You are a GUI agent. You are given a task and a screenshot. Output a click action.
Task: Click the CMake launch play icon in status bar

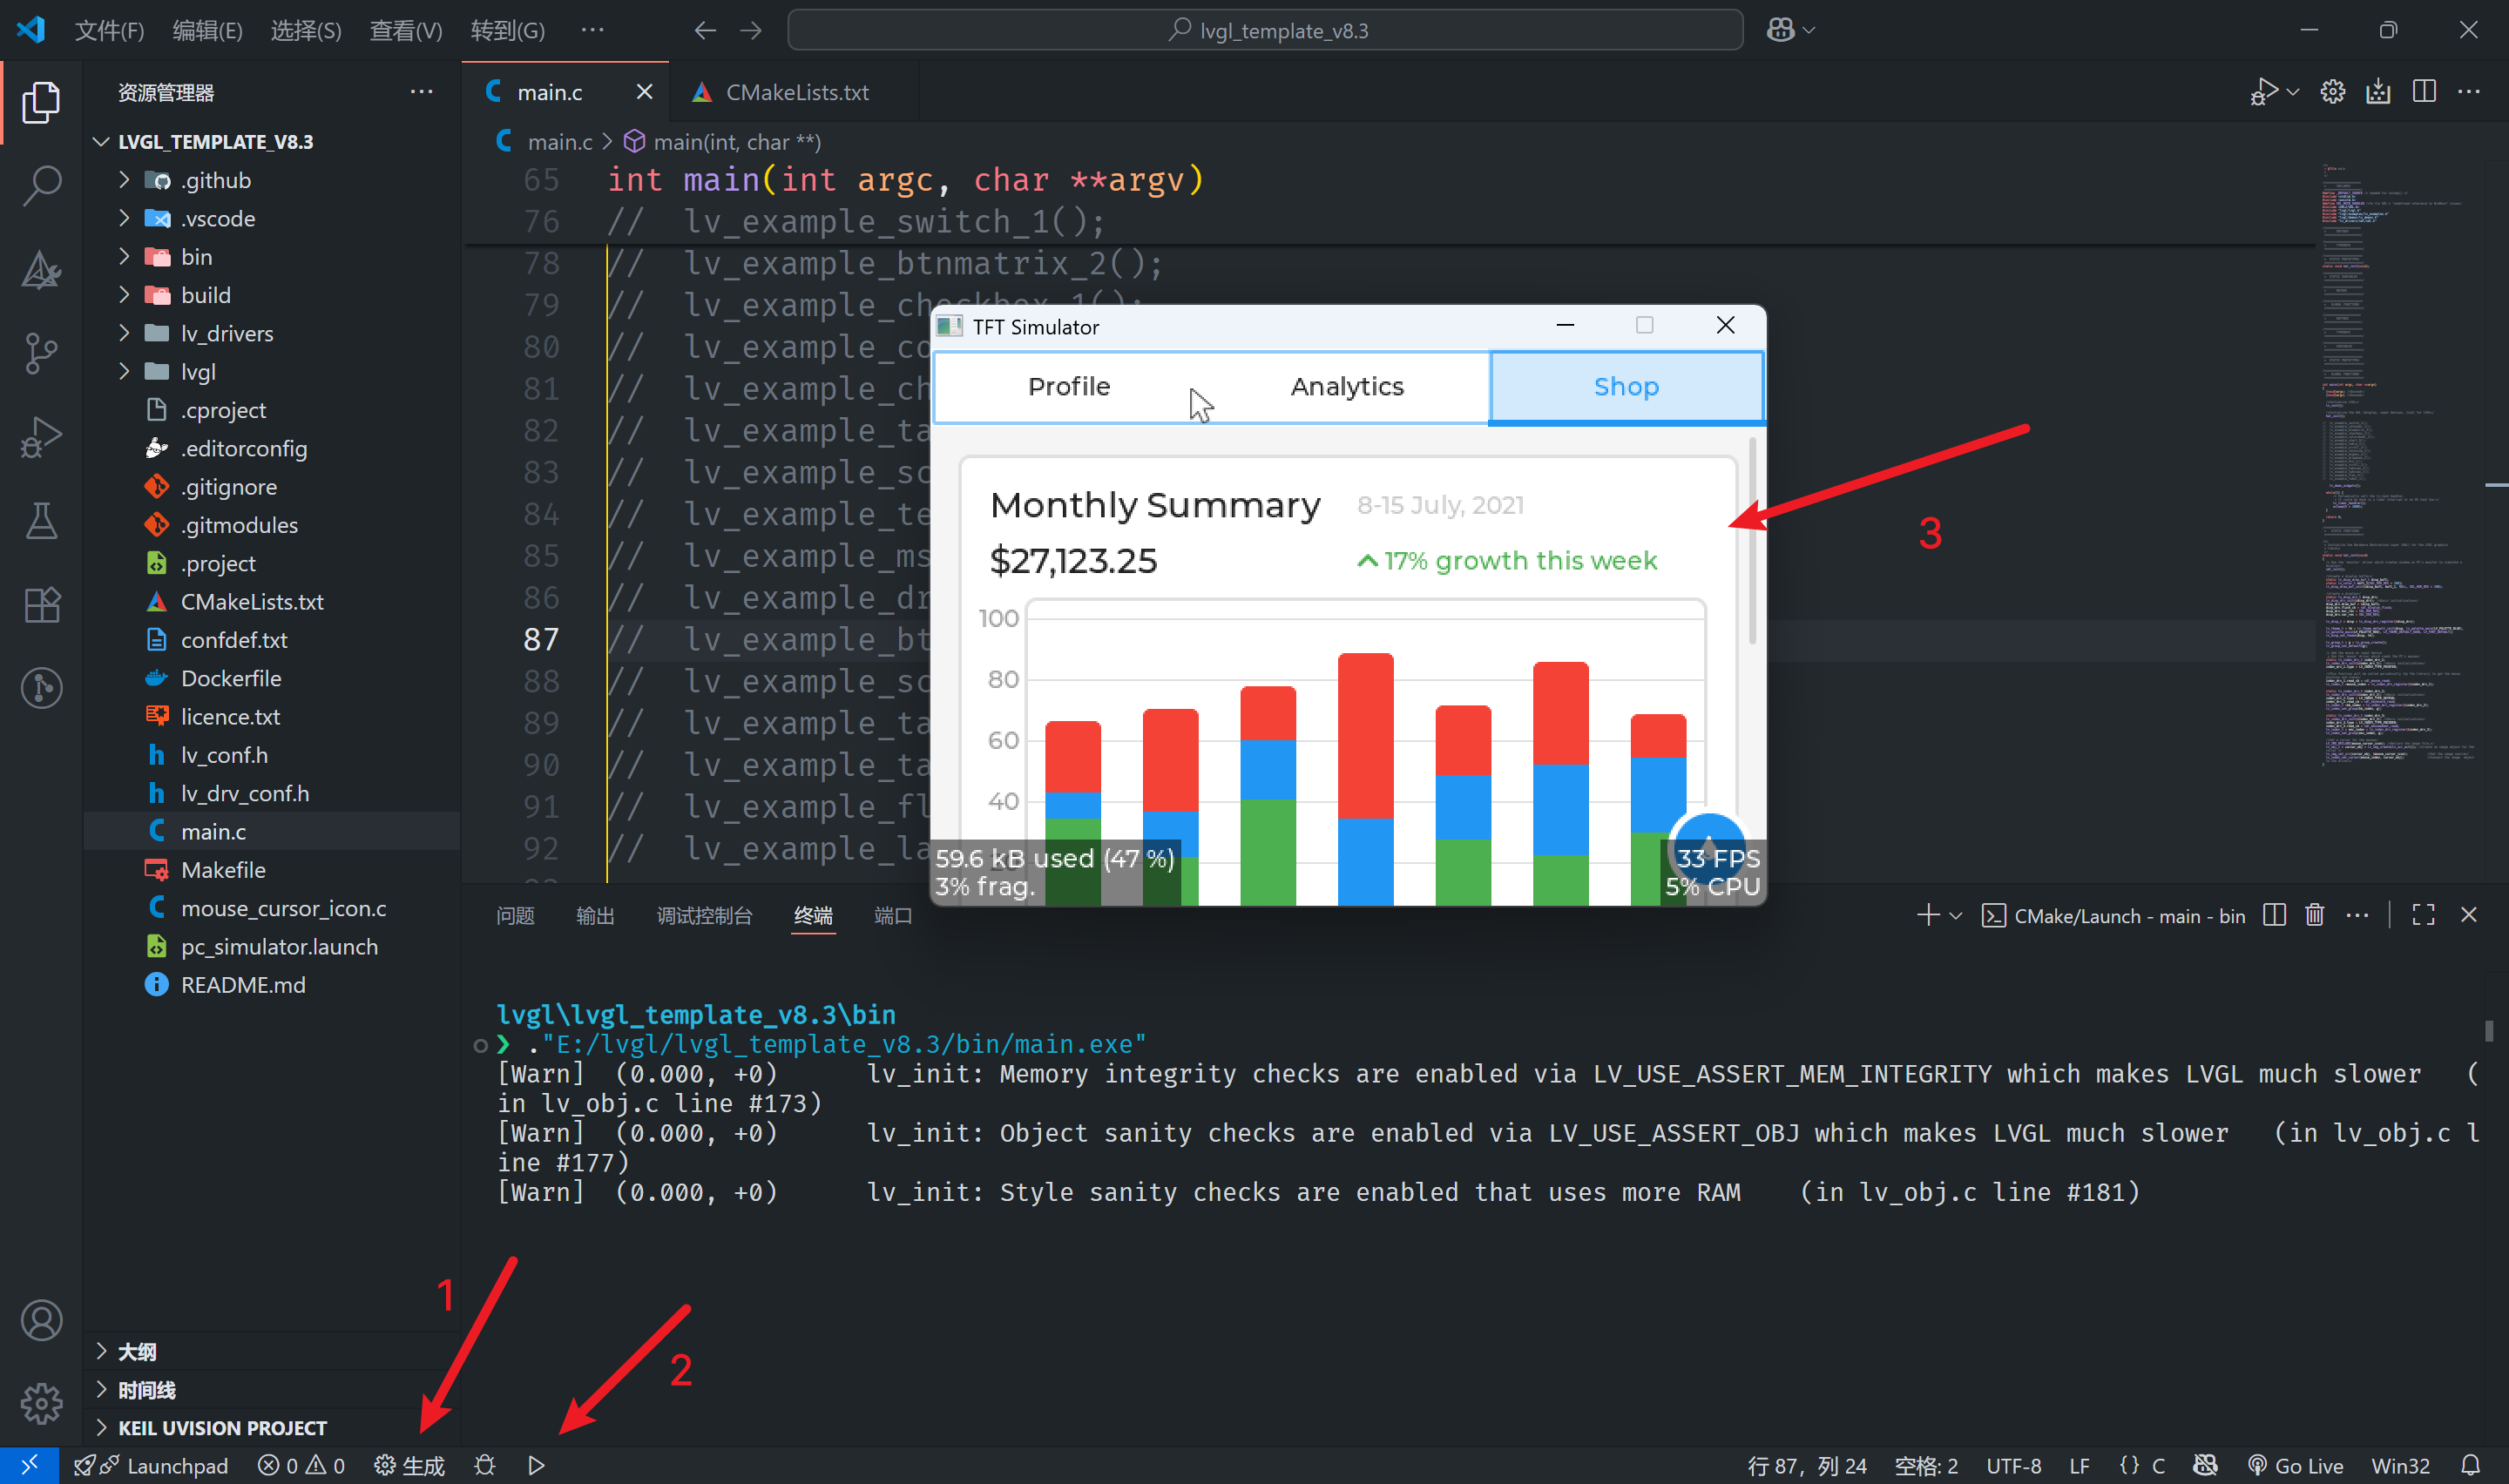536,1465
